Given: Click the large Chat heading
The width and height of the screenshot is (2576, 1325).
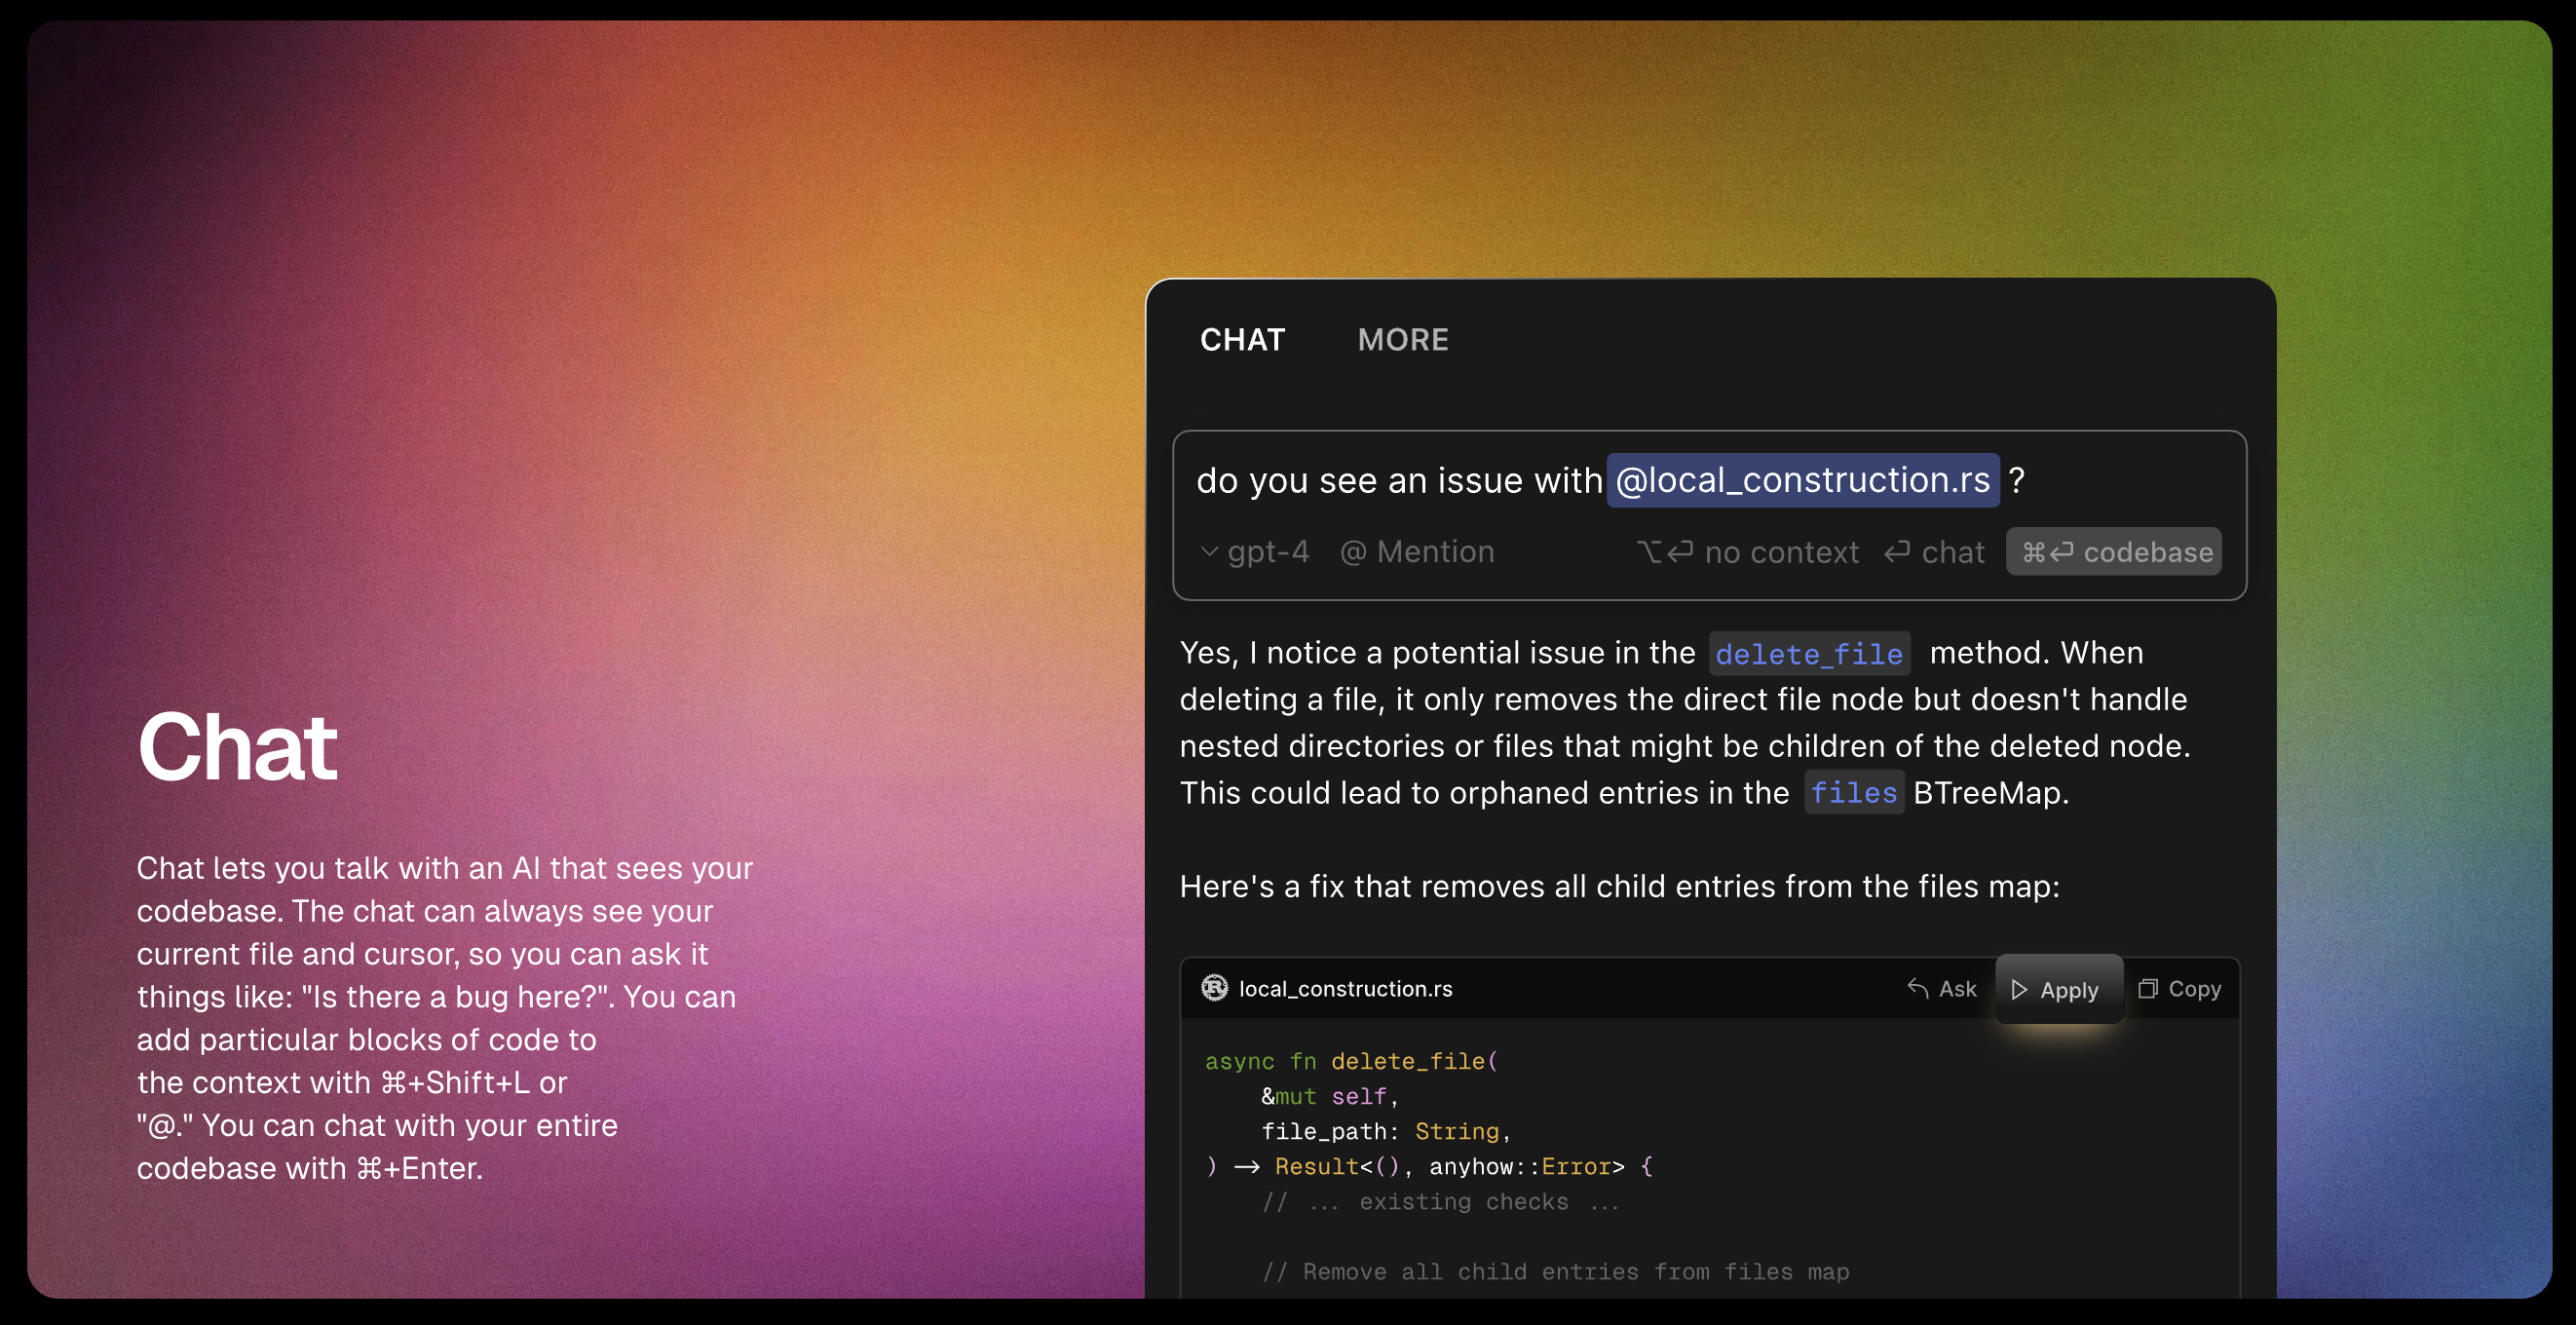Looking at the screenshot, I should coord(237,747).
